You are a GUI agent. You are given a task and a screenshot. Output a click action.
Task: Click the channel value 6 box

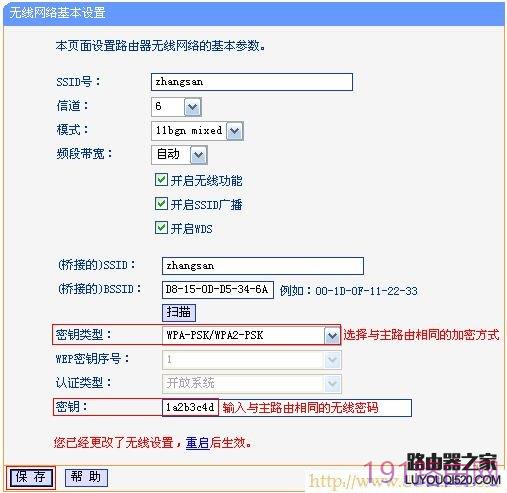pos(168,107)
